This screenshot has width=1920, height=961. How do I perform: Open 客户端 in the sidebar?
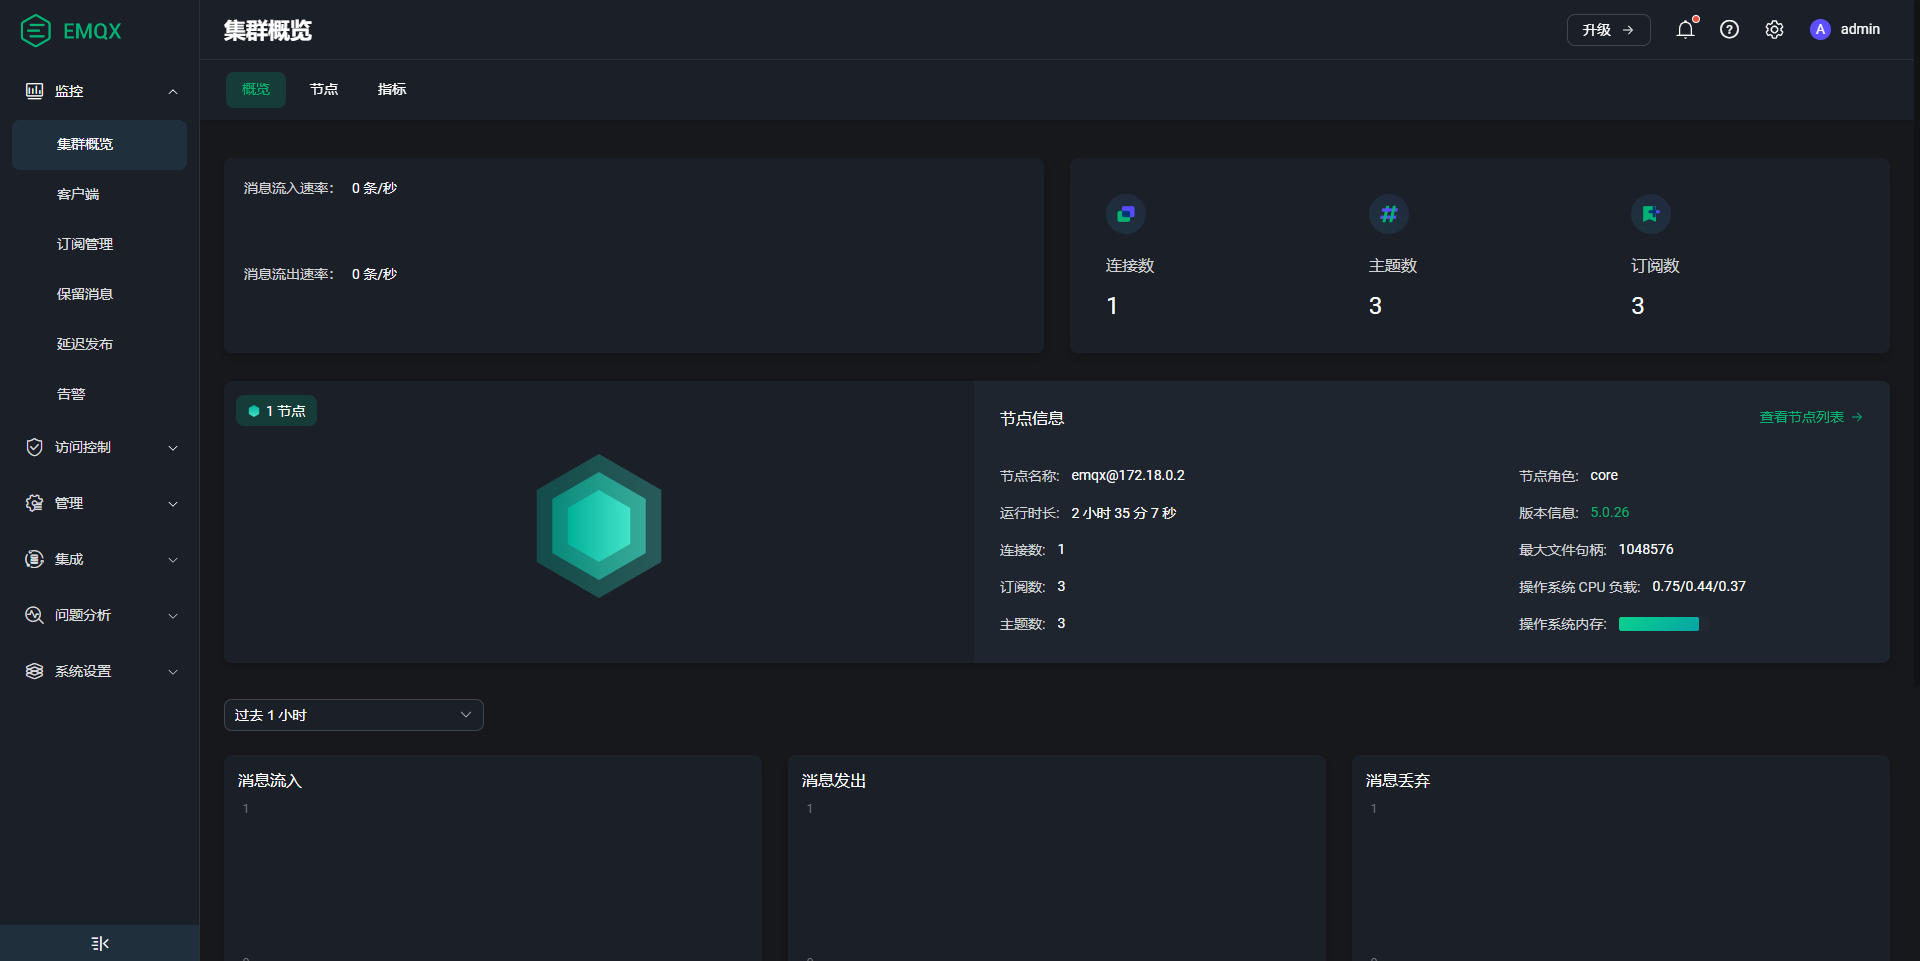78,194
